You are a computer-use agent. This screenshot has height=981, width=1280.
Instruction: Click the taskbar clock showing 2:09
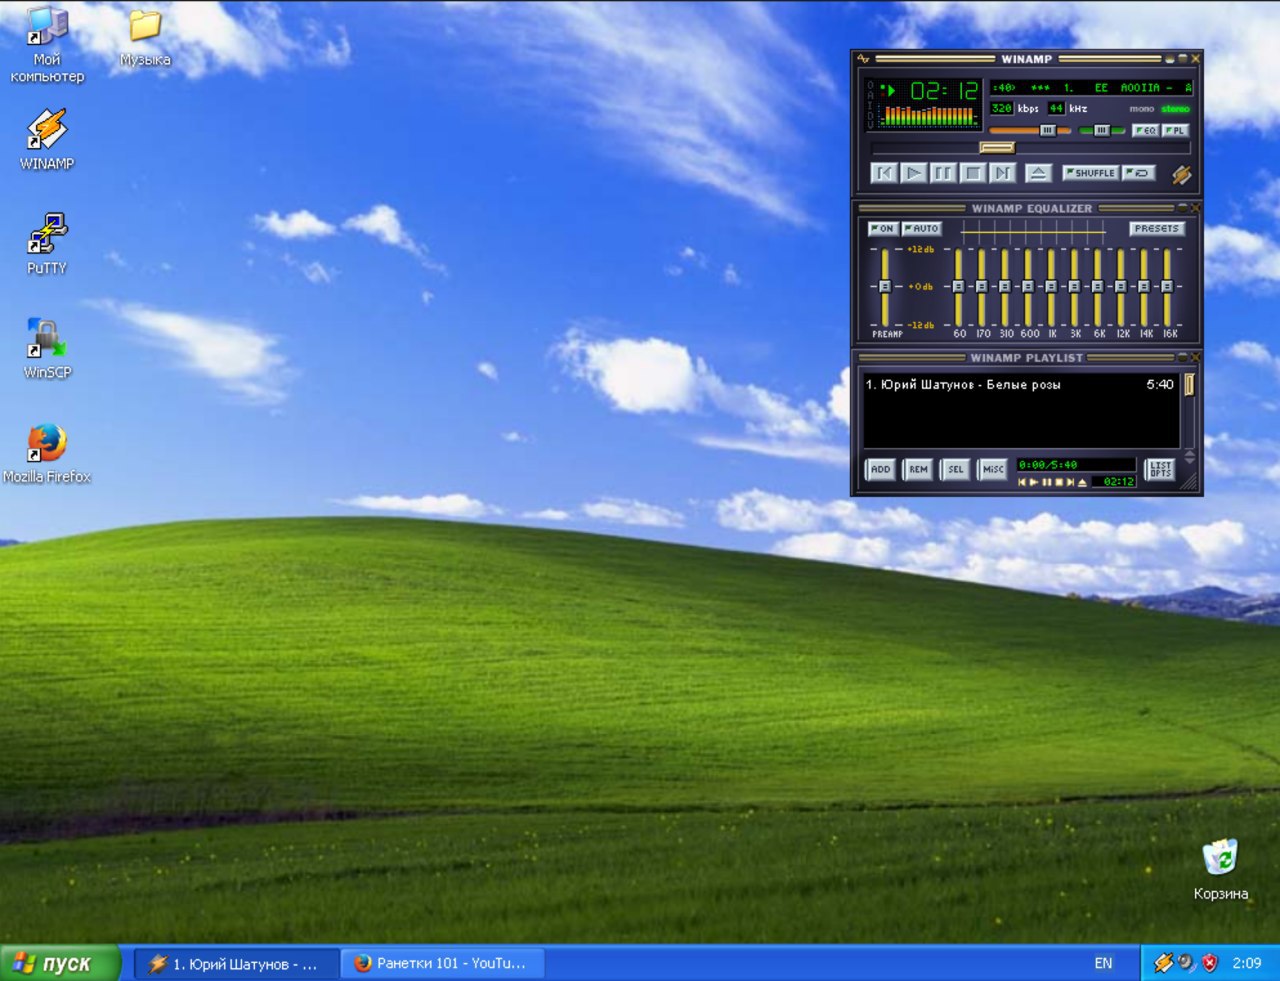1247,963
